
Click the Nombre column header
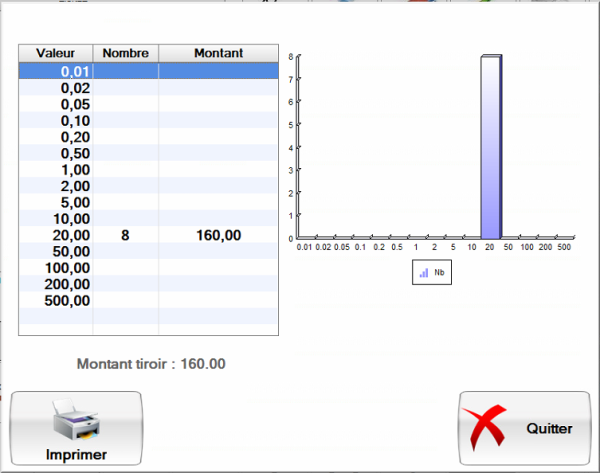125,53
